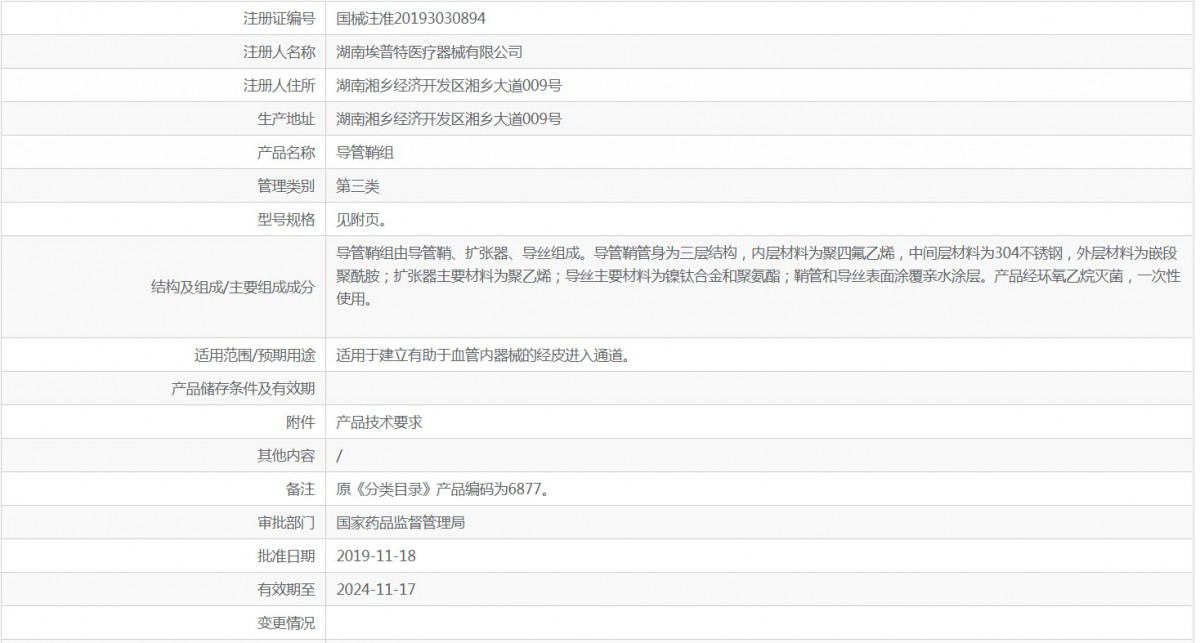Click company name 湖南埃普特医疗器械有限公司
Viewport: 1200px width, 643px height.
(x=429, y=52)
